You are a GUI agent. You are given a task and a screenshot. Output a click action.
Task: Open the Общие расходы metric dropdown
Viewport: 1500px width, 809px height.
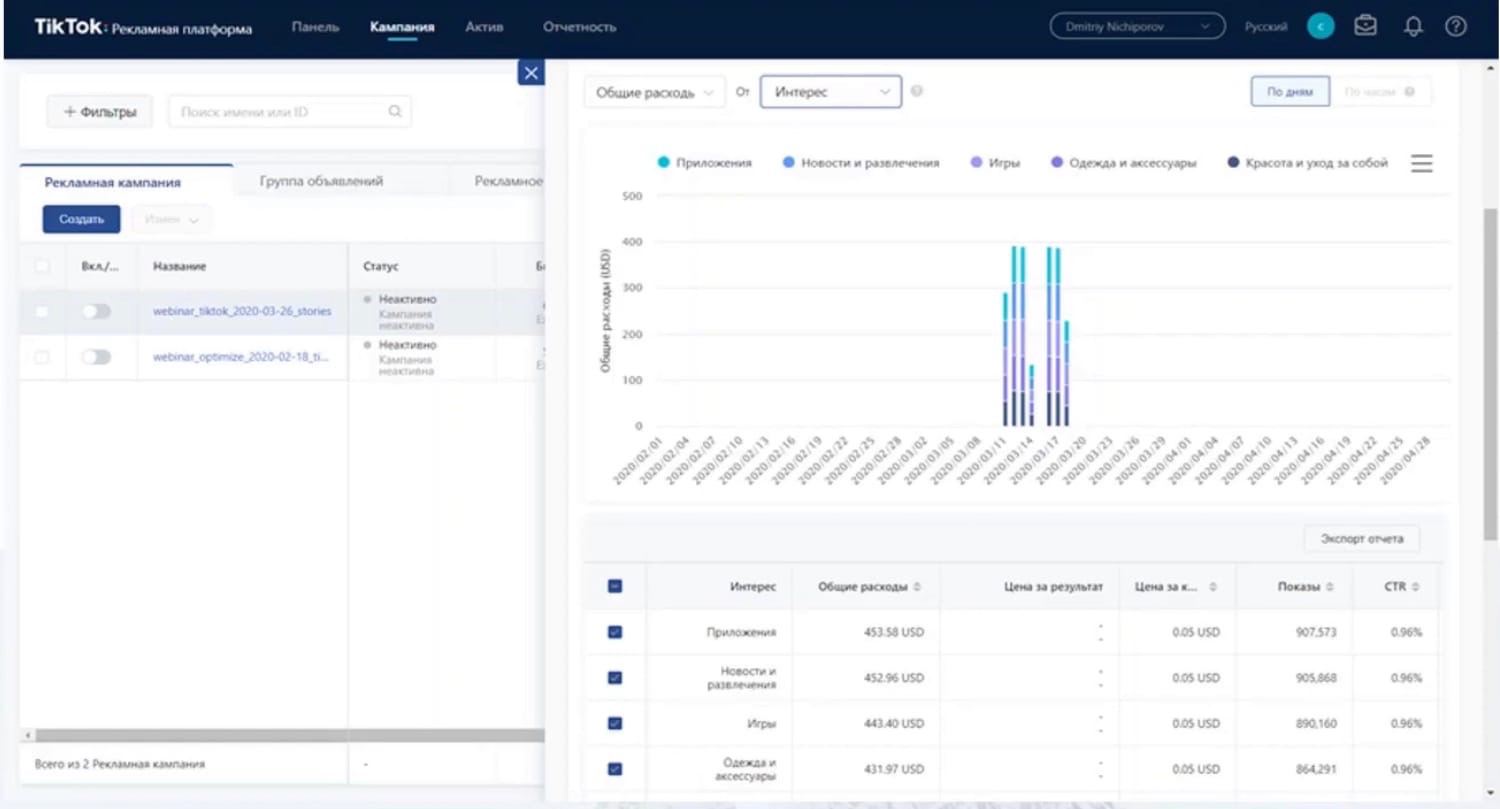click(654, 92)
